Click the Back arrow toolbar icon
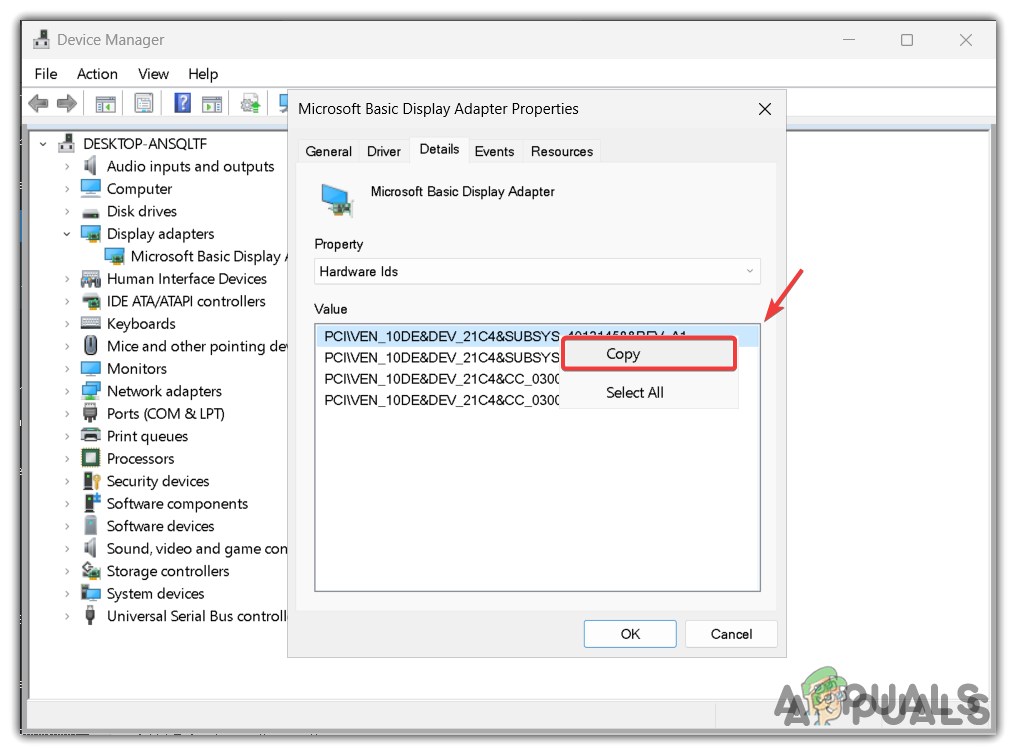 click(39, 103)
